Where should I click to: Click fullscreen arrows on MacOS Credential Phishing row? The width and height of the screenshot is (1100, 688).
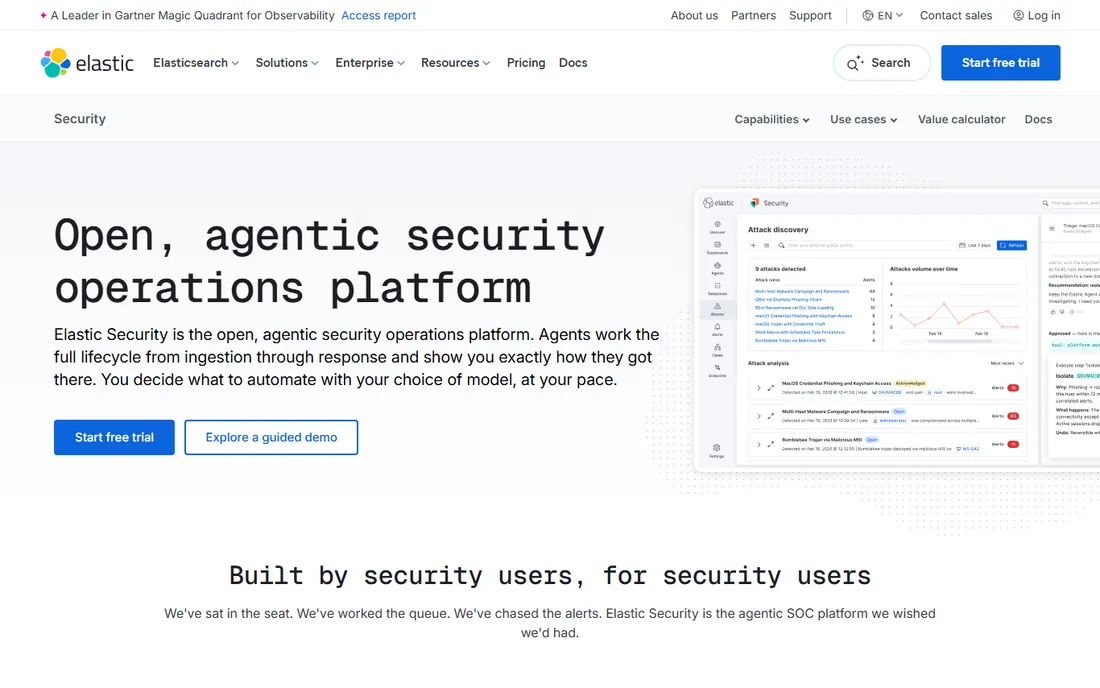[770, 388]
